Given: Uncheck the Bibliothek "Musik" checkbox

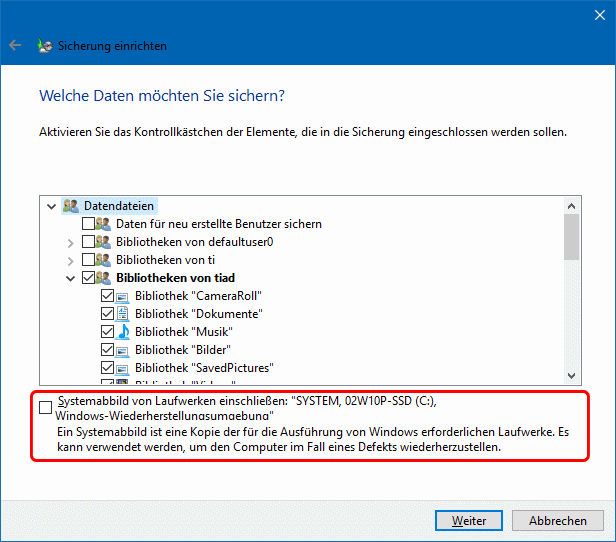Looking at the screenshot, I should (x=107, y=332).
